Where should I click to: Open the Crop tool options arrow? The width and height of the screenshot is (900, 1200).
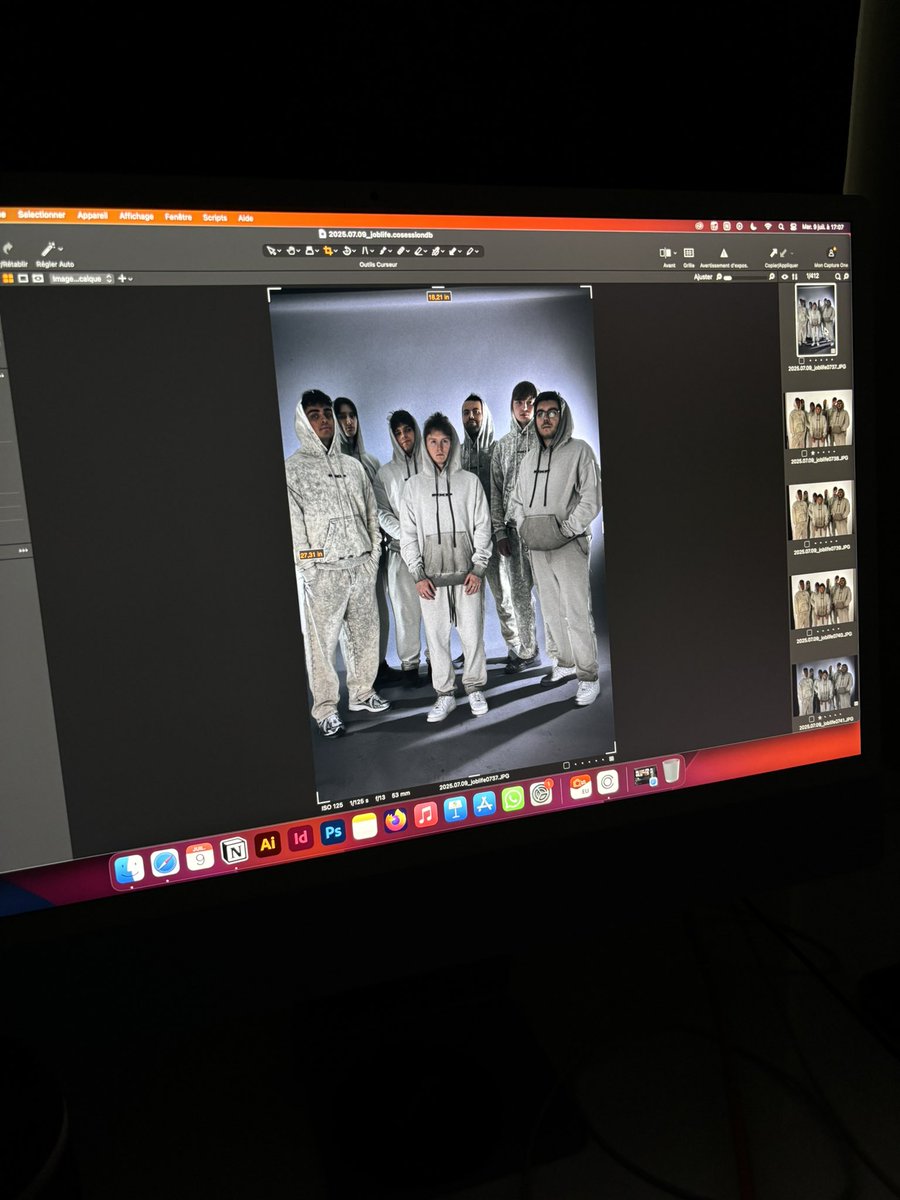coord(337,251)
